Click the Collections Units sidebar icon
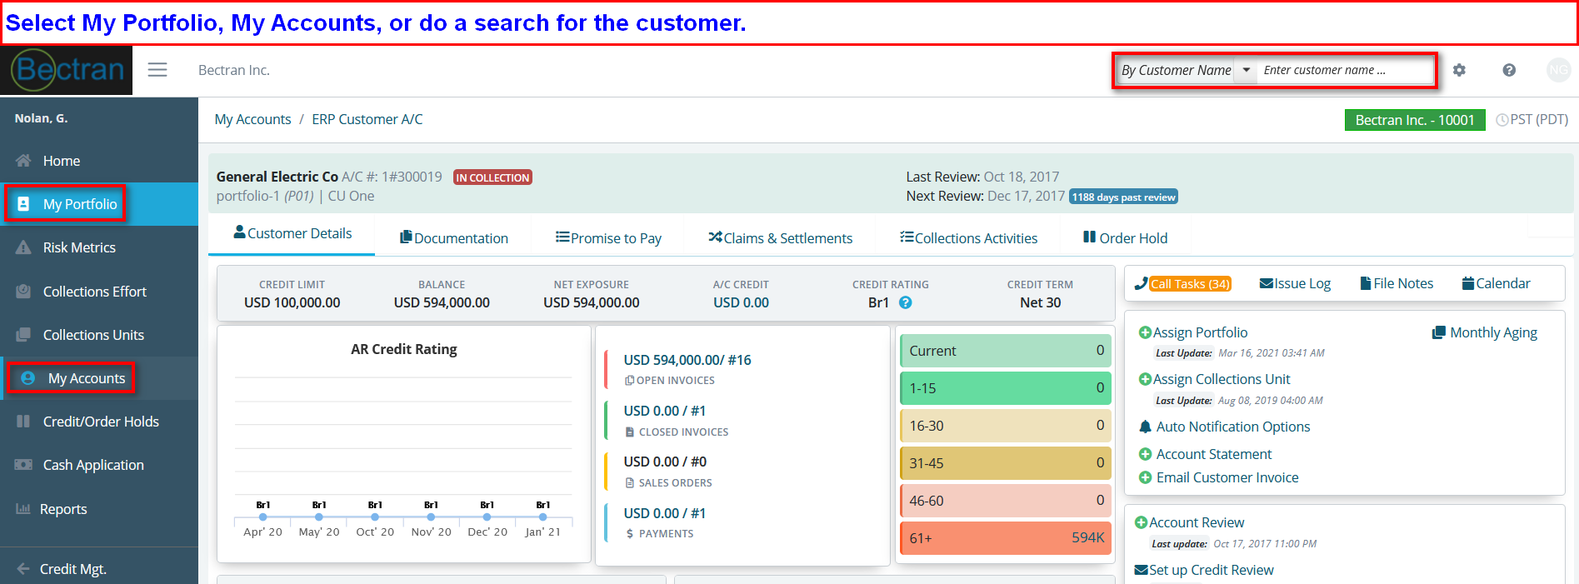This screenshot has height=584, width=1579. tap(23, 335)
